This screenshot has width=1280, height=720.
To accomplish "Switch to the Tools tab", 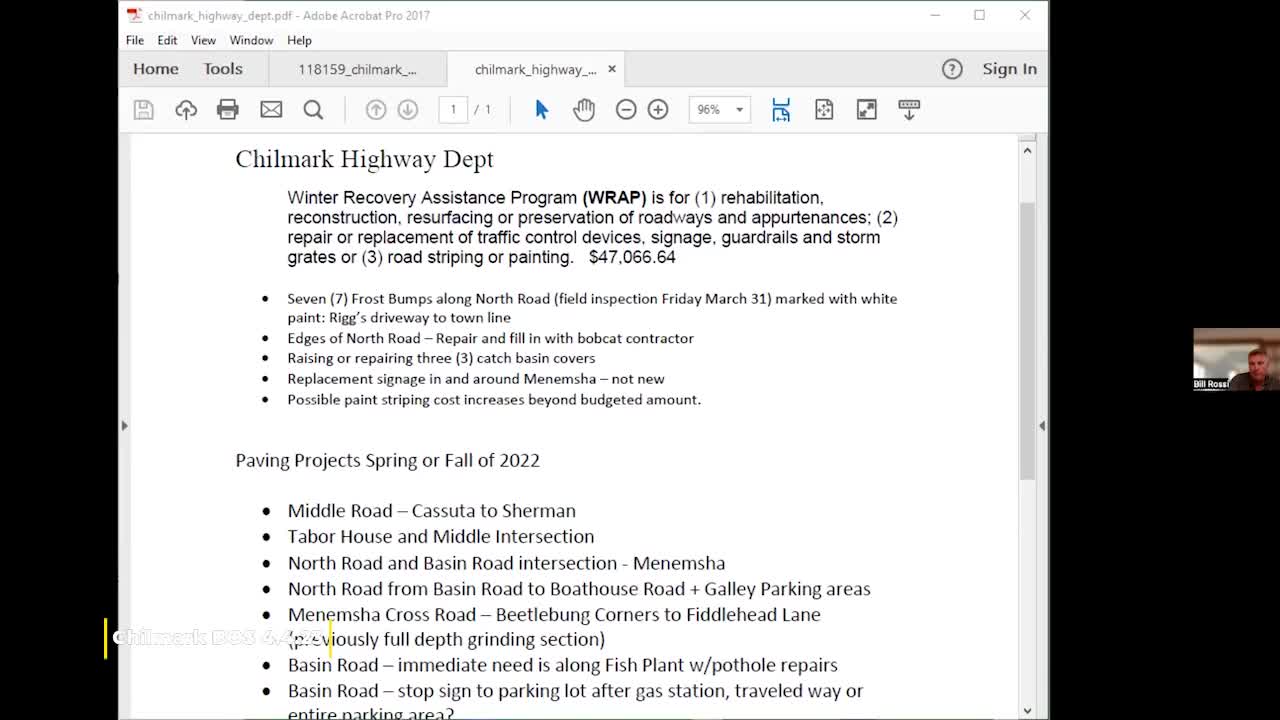I will click(x=223, y=69).
